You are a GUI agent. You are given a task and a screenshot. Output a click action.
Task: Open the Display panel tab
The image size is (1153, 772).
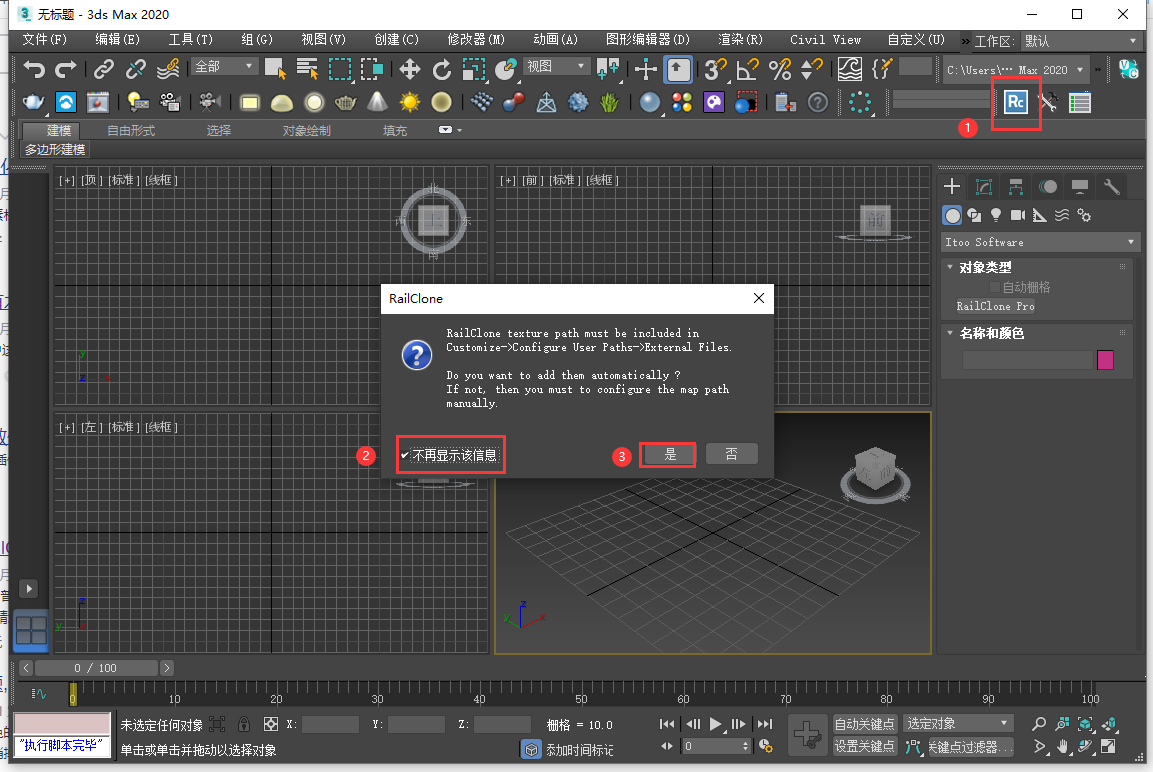(1079, 187)
